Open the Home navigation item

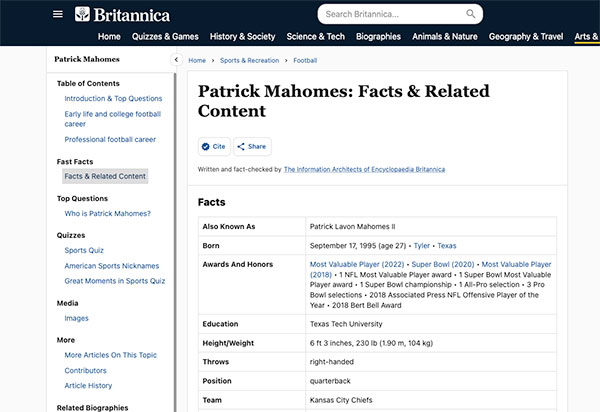[x=109, y=37]
